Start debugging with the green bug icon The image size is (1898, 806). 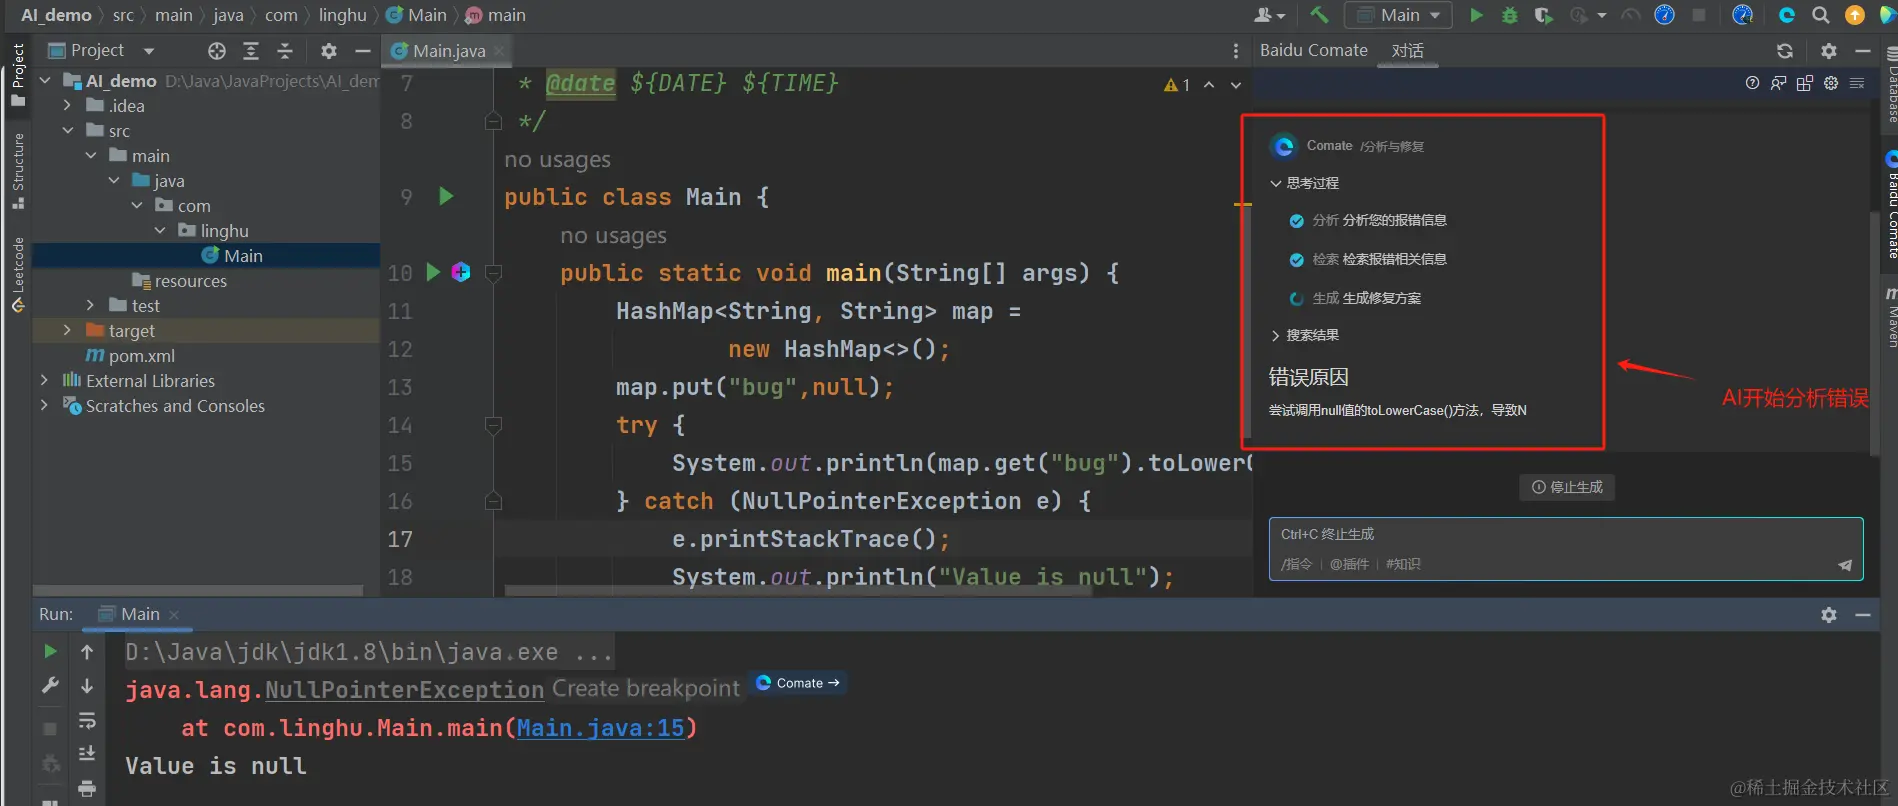[1510, 15]
